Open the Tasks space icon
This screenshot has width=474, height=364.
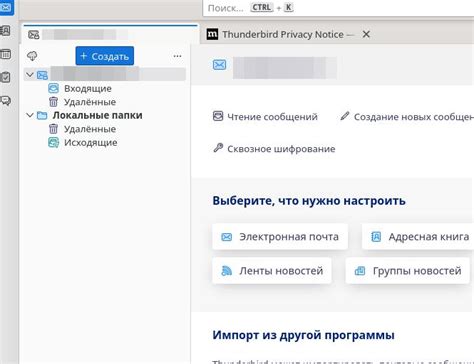click(x=6, y=77)
